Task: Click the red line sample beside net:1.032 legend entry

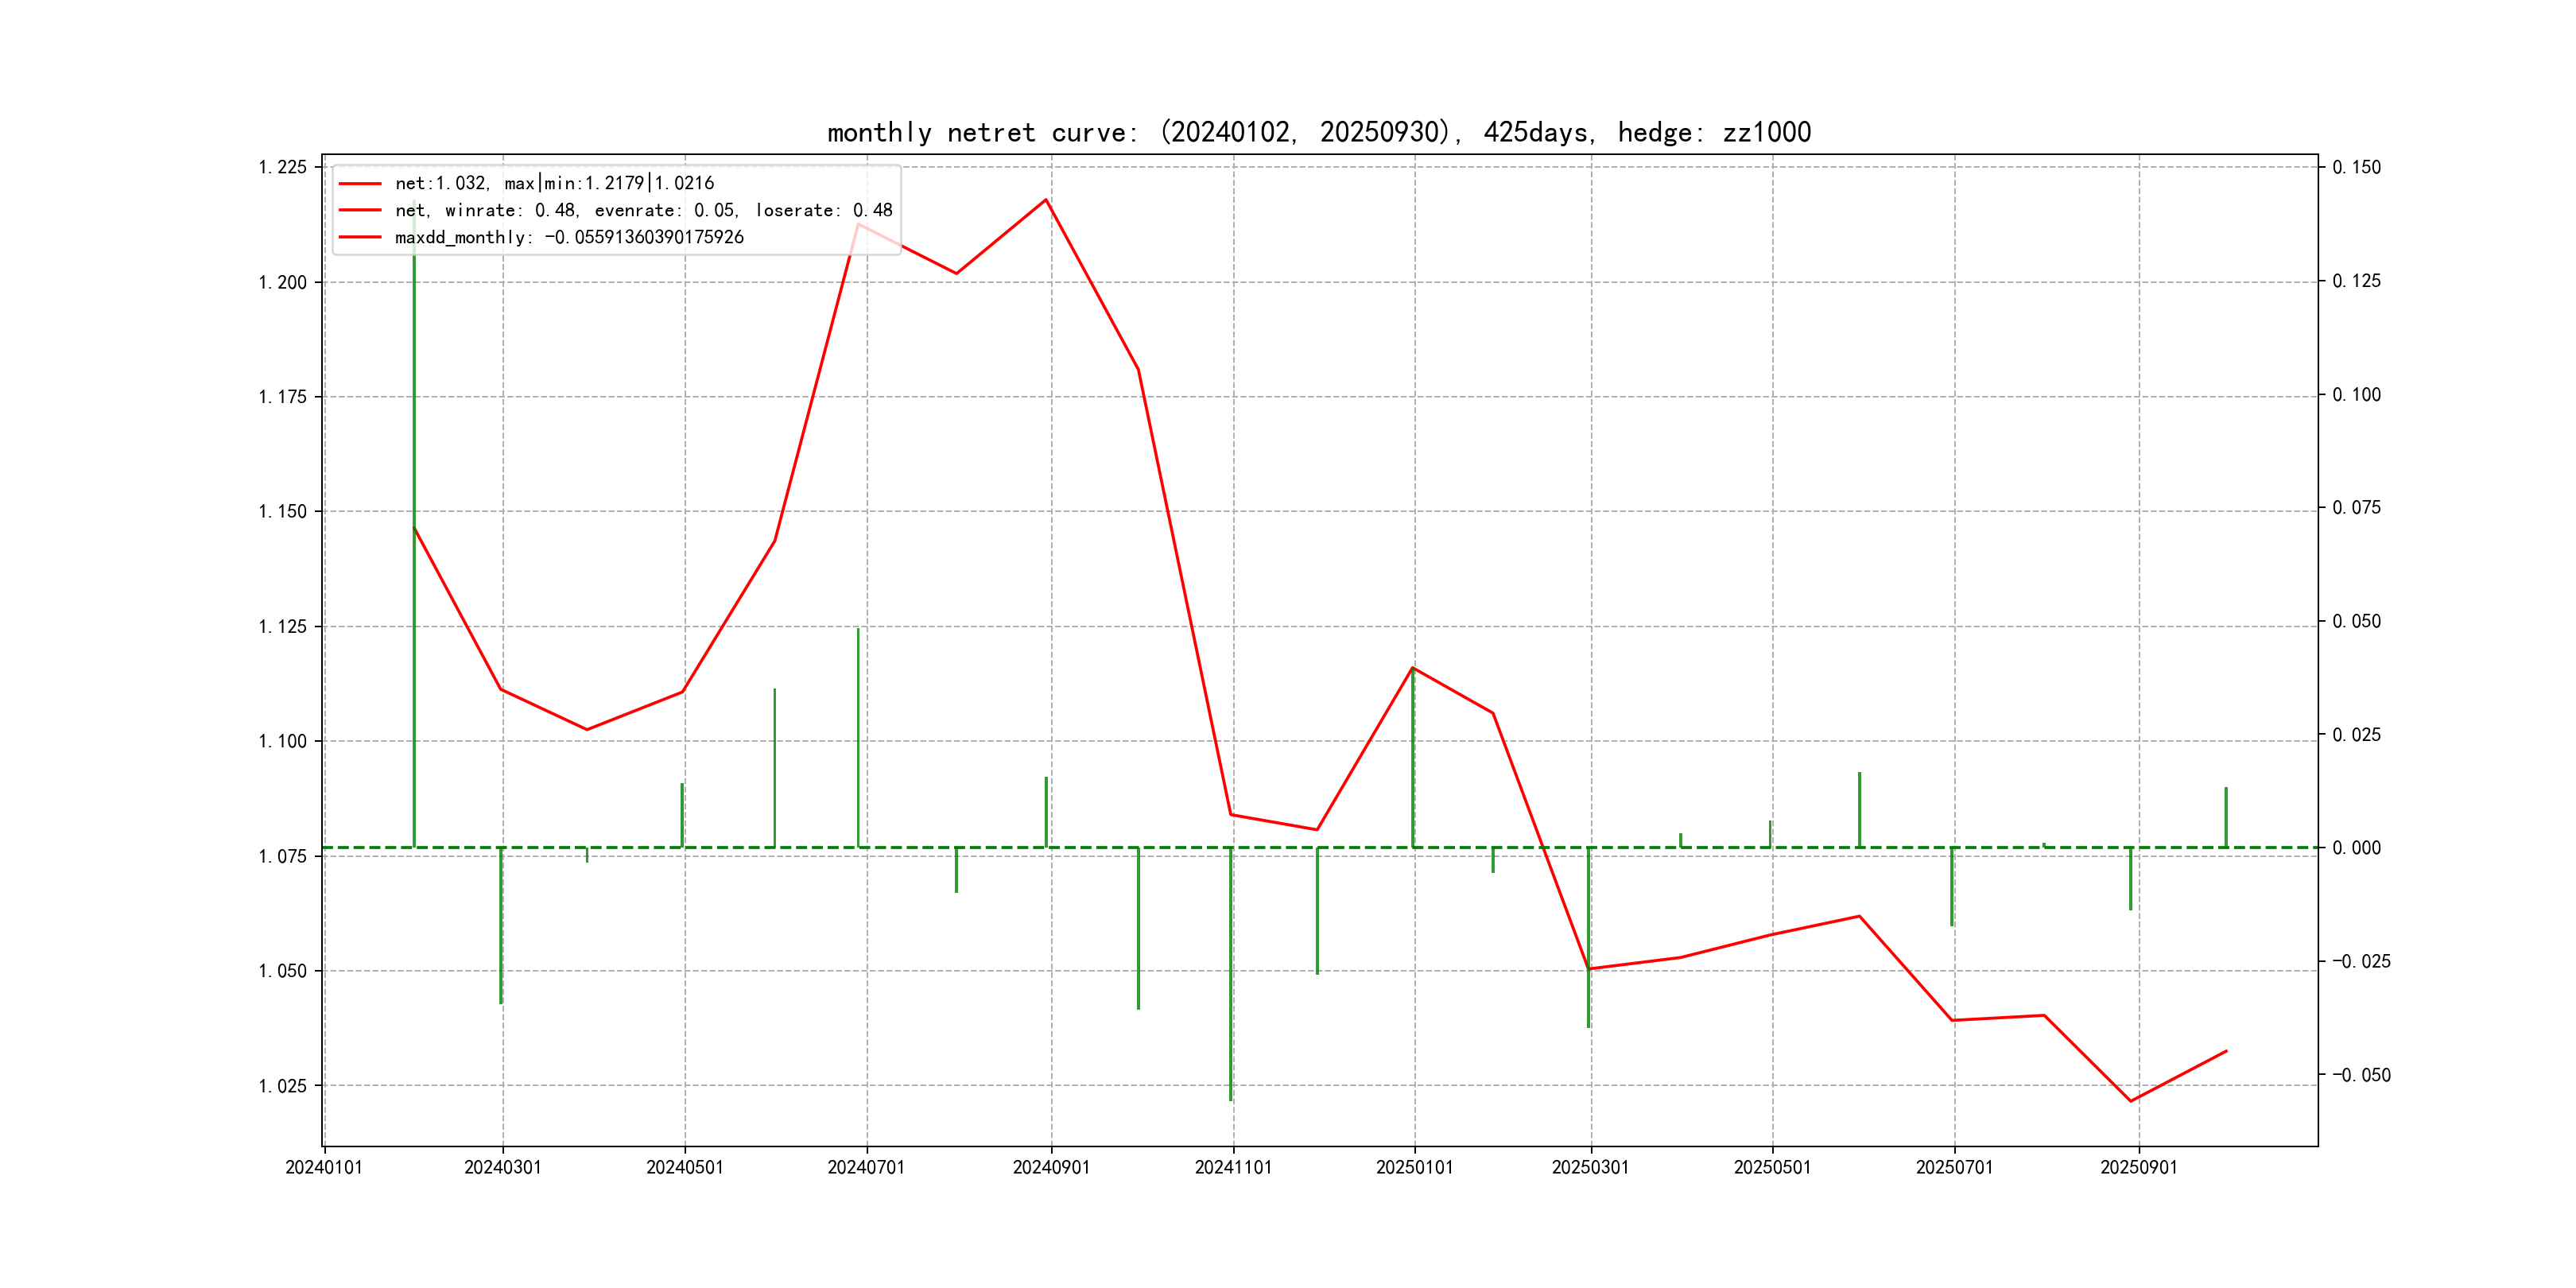Action: click(x=360, y=184)
